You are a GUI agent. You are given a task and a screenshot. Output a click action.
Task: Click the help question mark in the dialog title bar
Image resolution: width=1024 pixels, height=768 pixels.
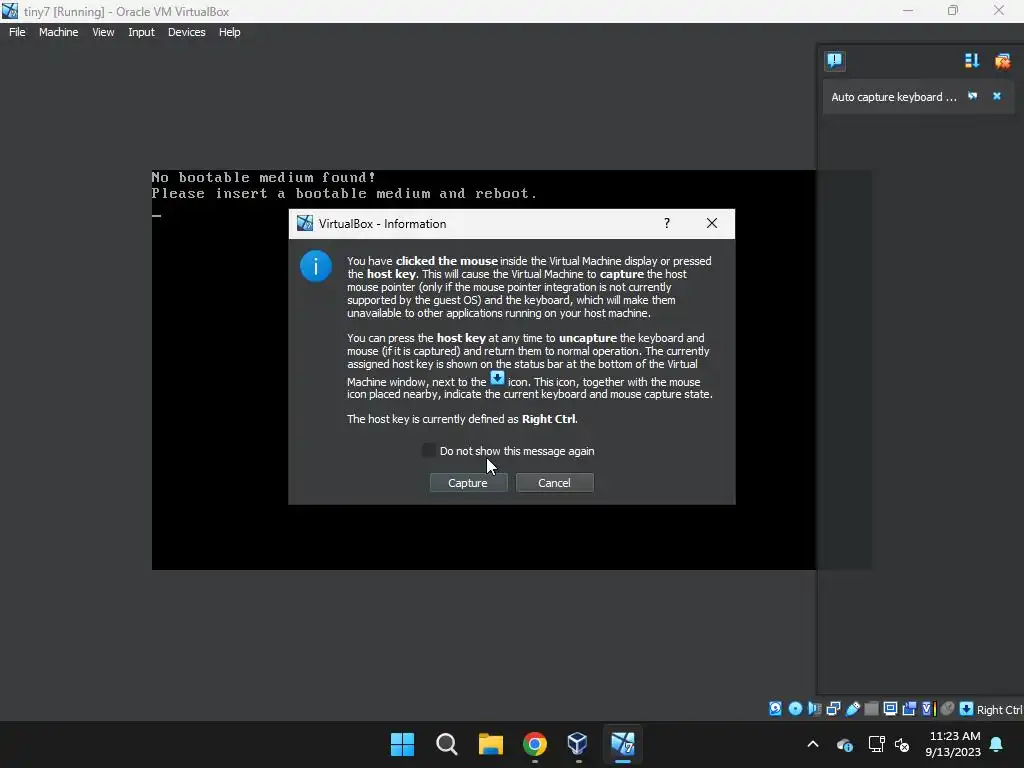click(667, 223)
